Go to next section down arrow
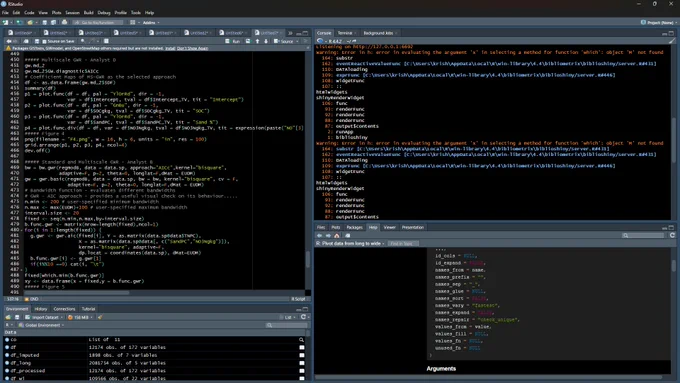680x383 pixels. 266,41
